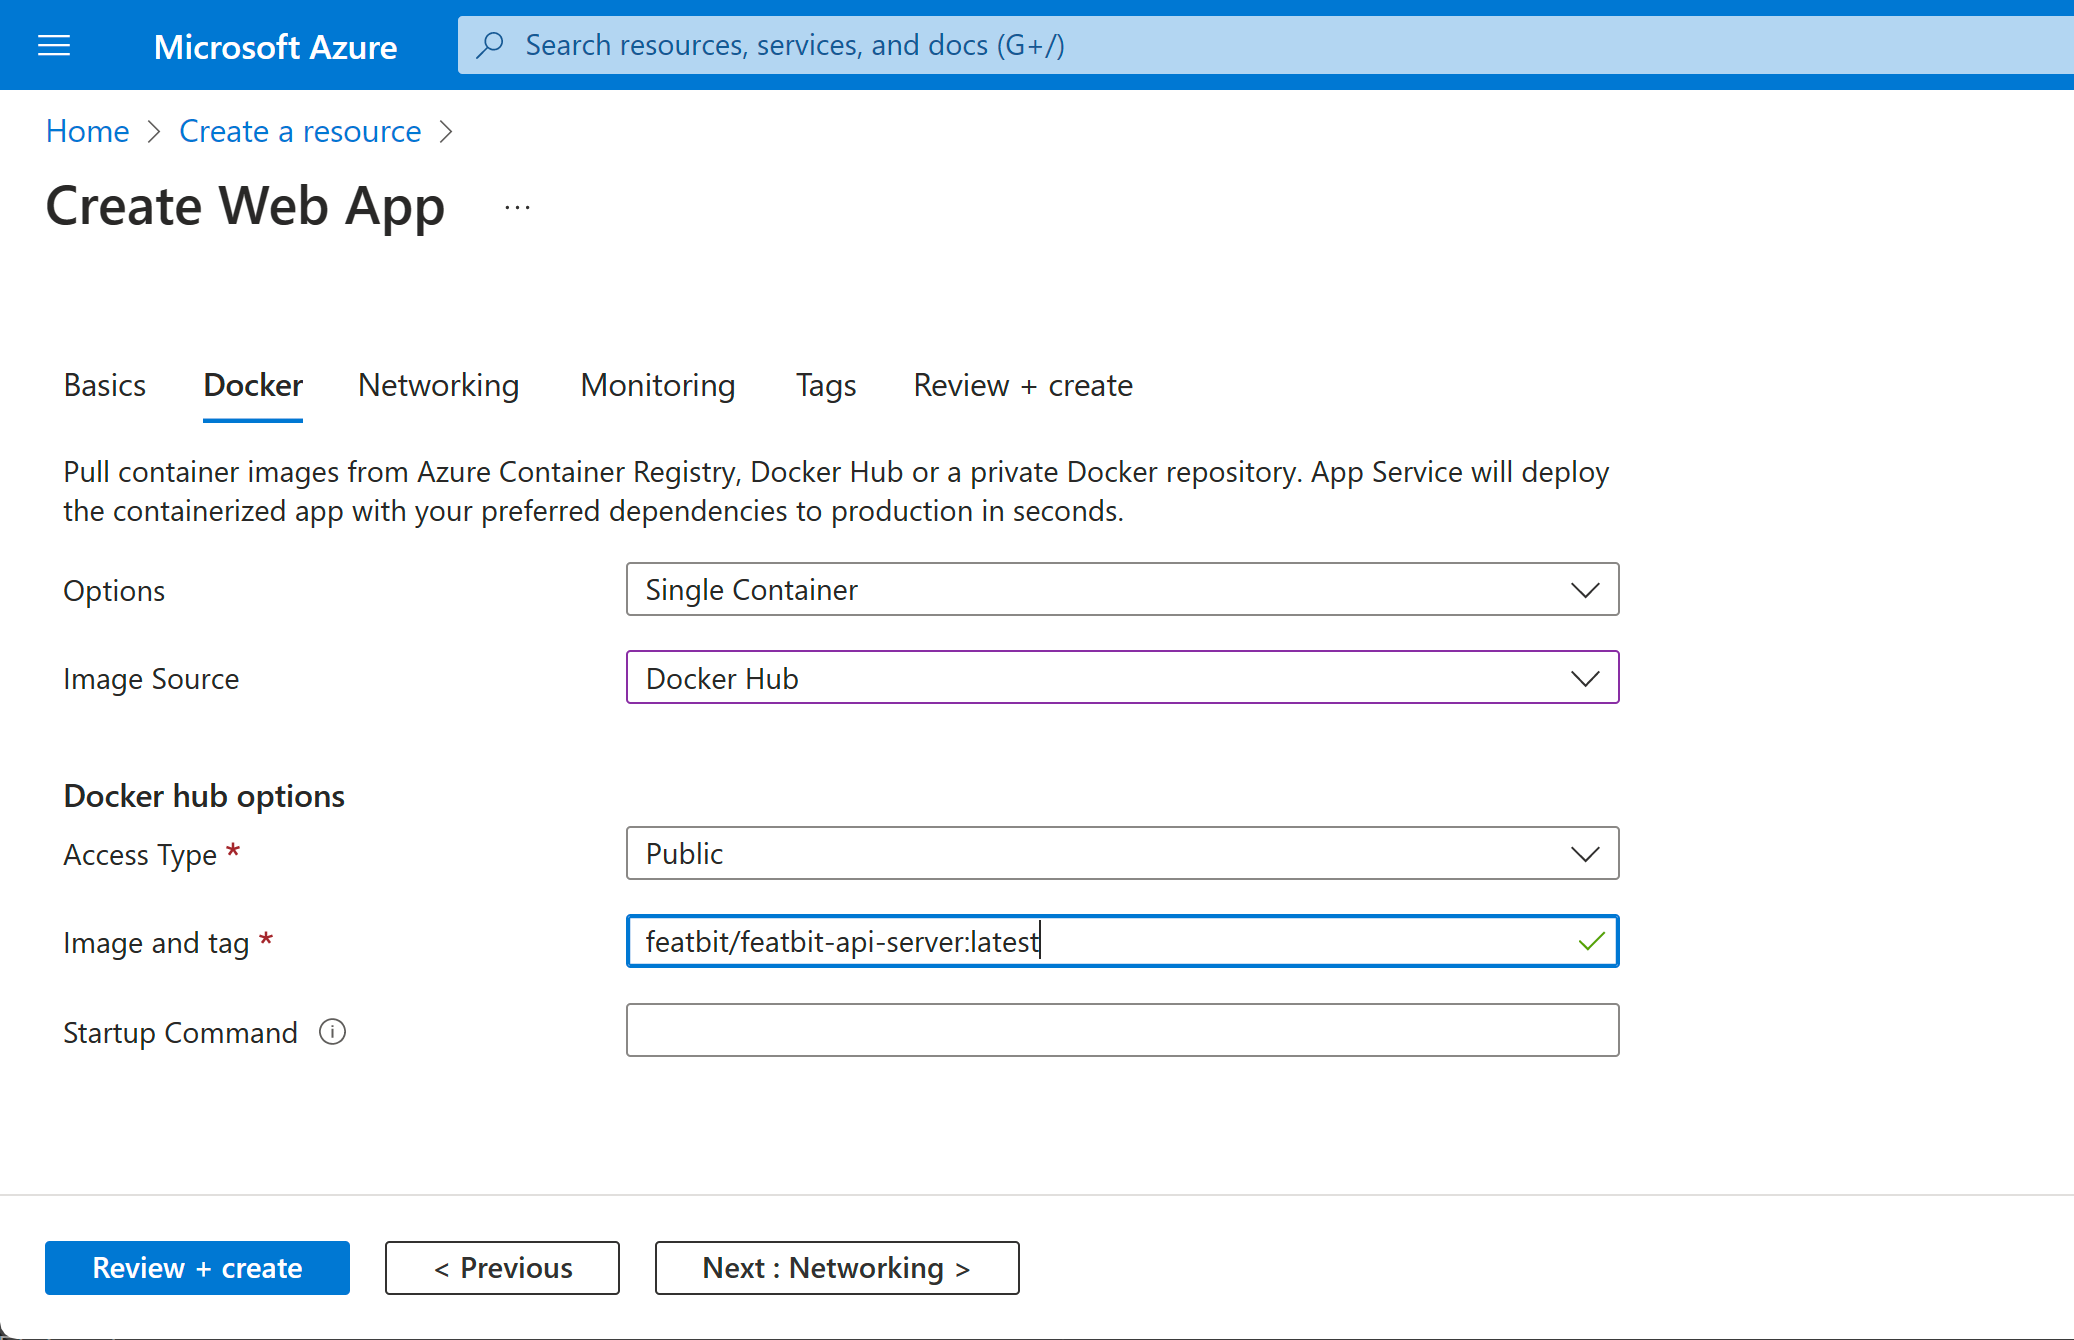2074x1340 pixels.
Task: Expand the Access Type Public dropdown
Action: coord(1122,854)
